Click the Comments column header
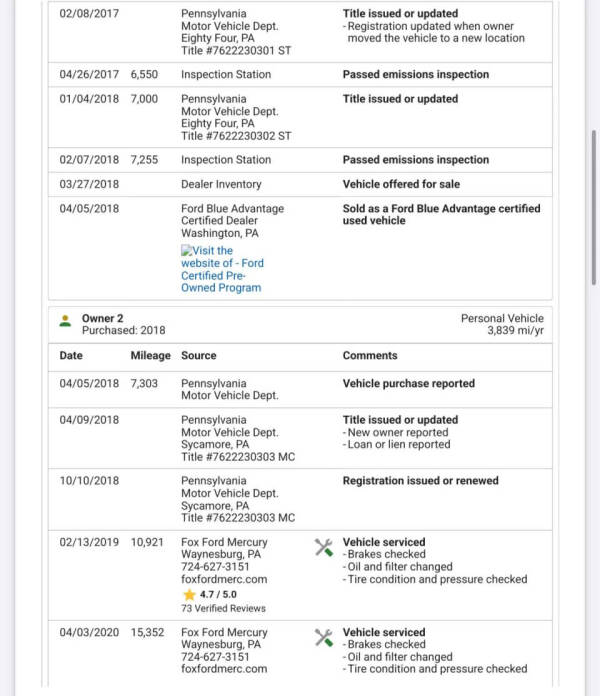600x696 pixels. [370, 355]
